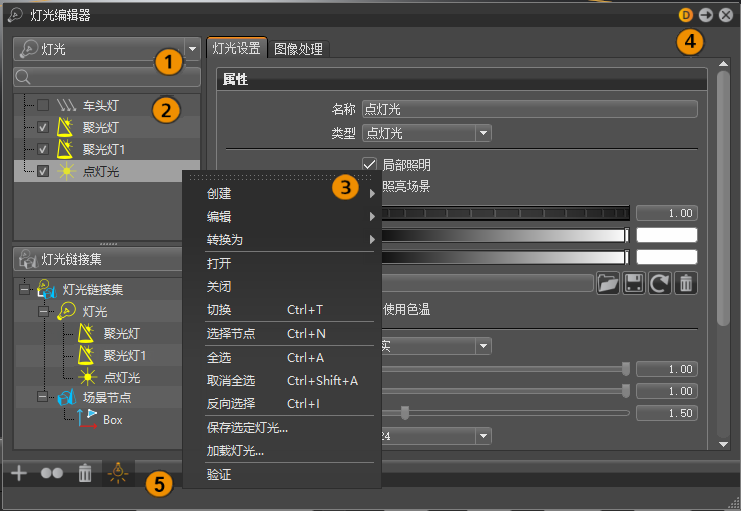Screen dimensions: 741x511
Task: Collapse the 属性 section header
Action: [462, 79]
